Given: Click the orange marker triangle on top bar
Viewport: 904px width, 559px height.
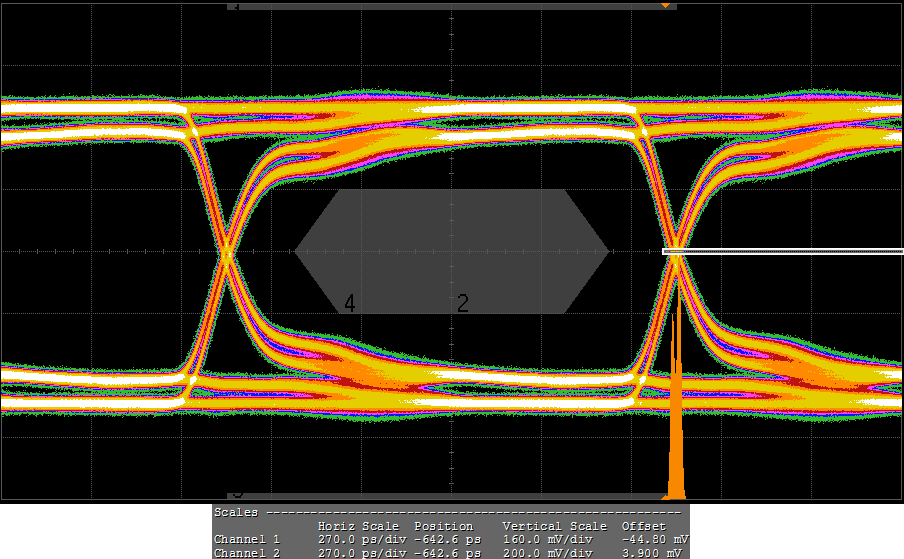Looking at the screenshot, I should 665,6.
